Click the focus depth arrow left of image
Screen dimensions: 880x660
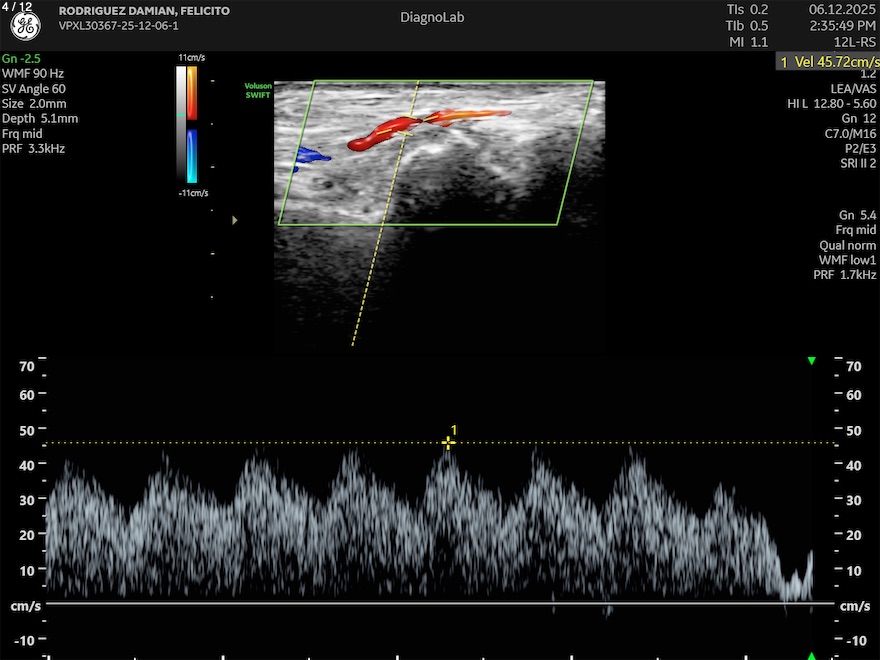pyautogui.click(x=235, y=219)
